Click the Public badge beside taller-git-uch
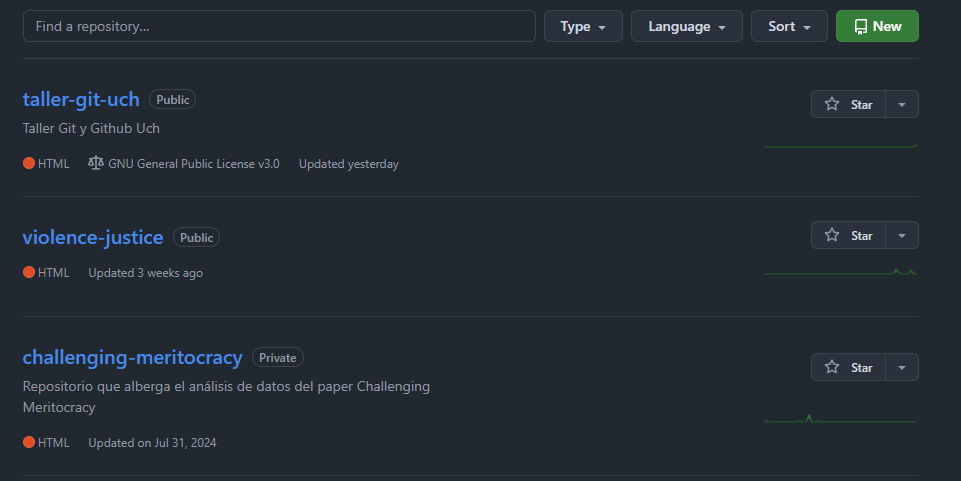The width and height of the screenshot is (961, 481). pyautogui.click(x=172, y=99)
